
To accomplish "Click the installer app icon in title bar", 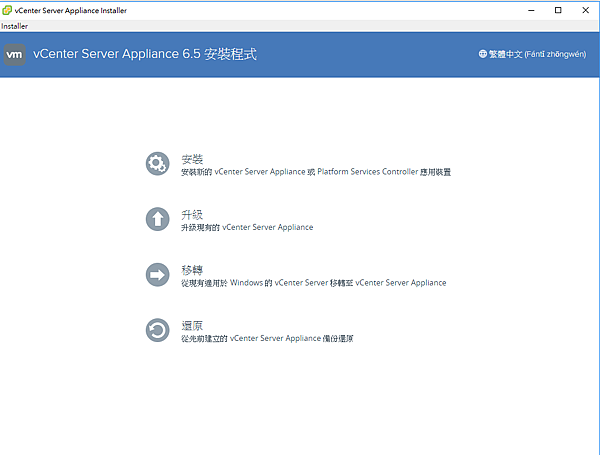I will click(x=7, y=10).
